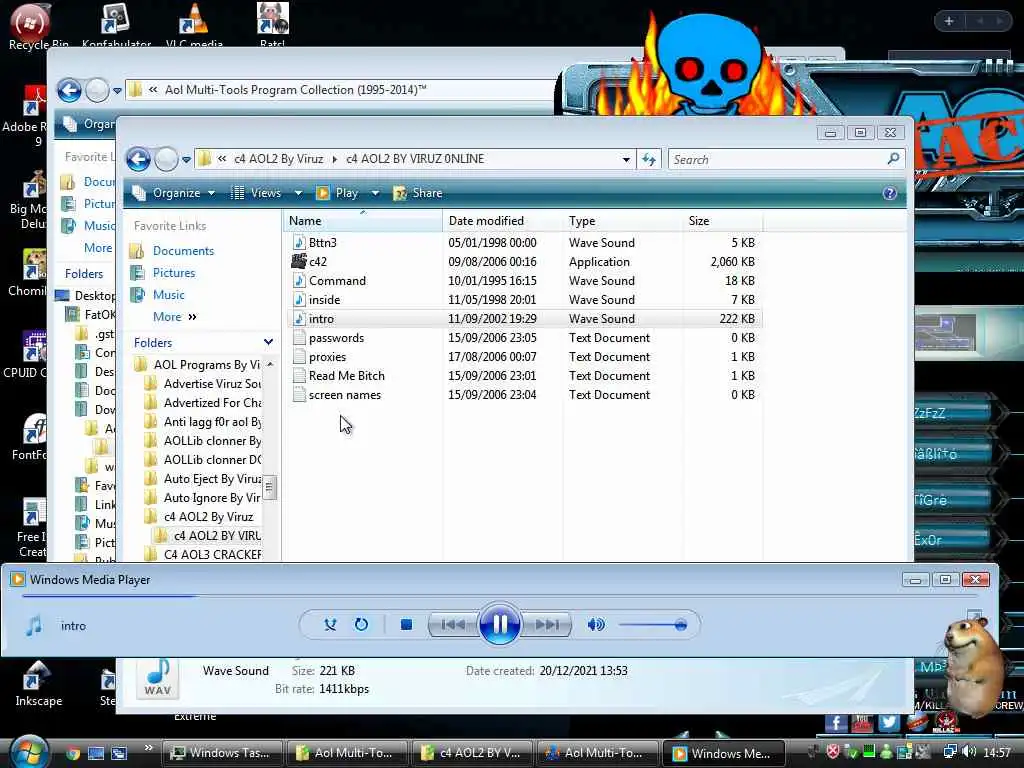Select the Bttn3 wave sound file
The height and width of the screenshot is (768, 1024).
pos(524,242)
